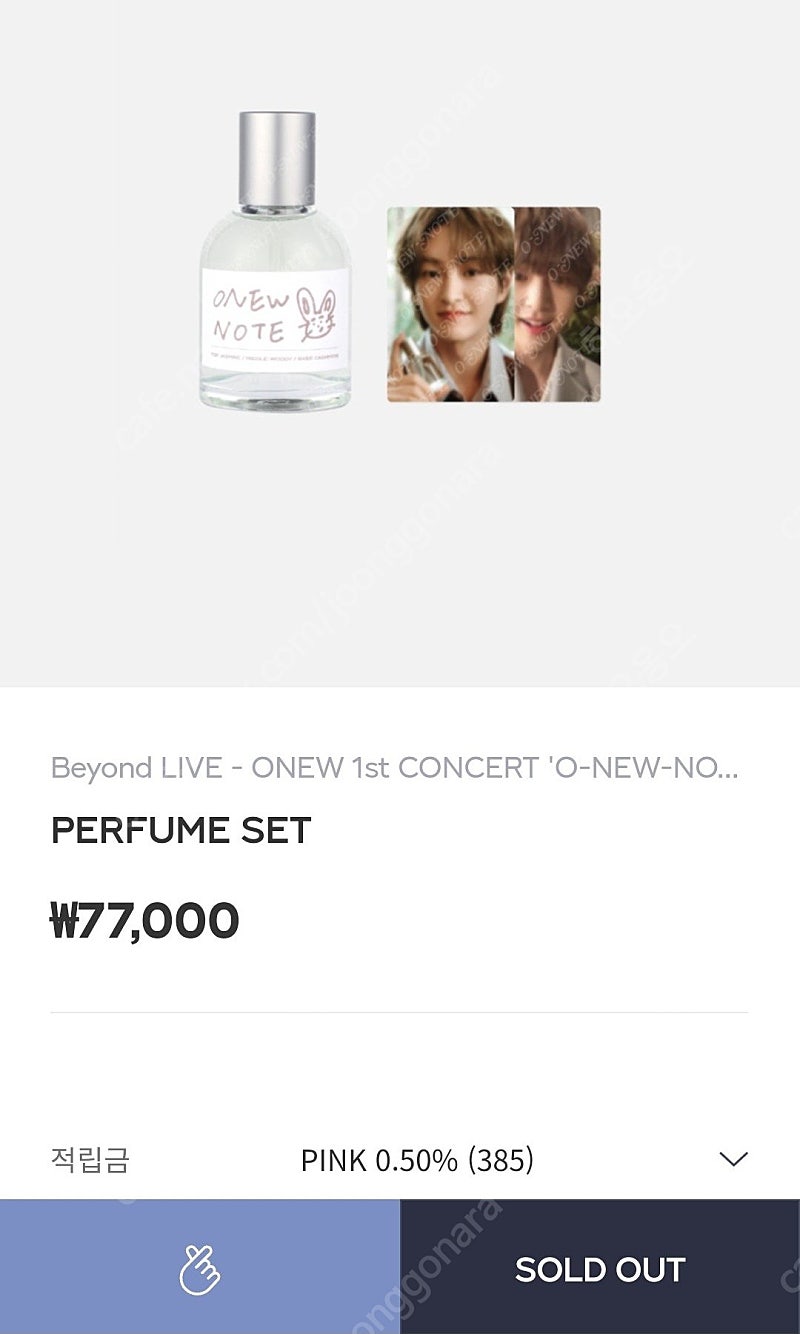Open the PINK 0.50% (385) reward option
Viewport: 800px width, 1334px height.
[x=417, y=1160]
